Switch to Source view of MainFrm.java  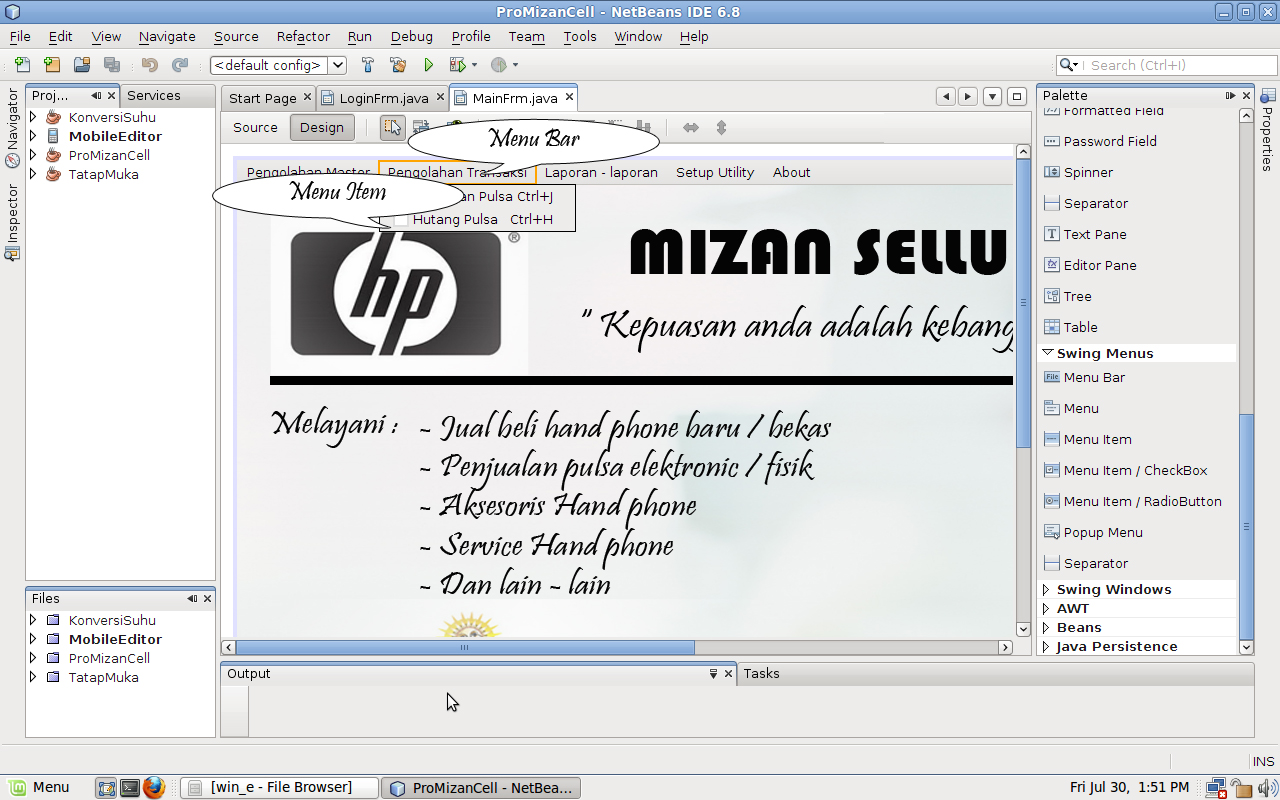point(254,127)
